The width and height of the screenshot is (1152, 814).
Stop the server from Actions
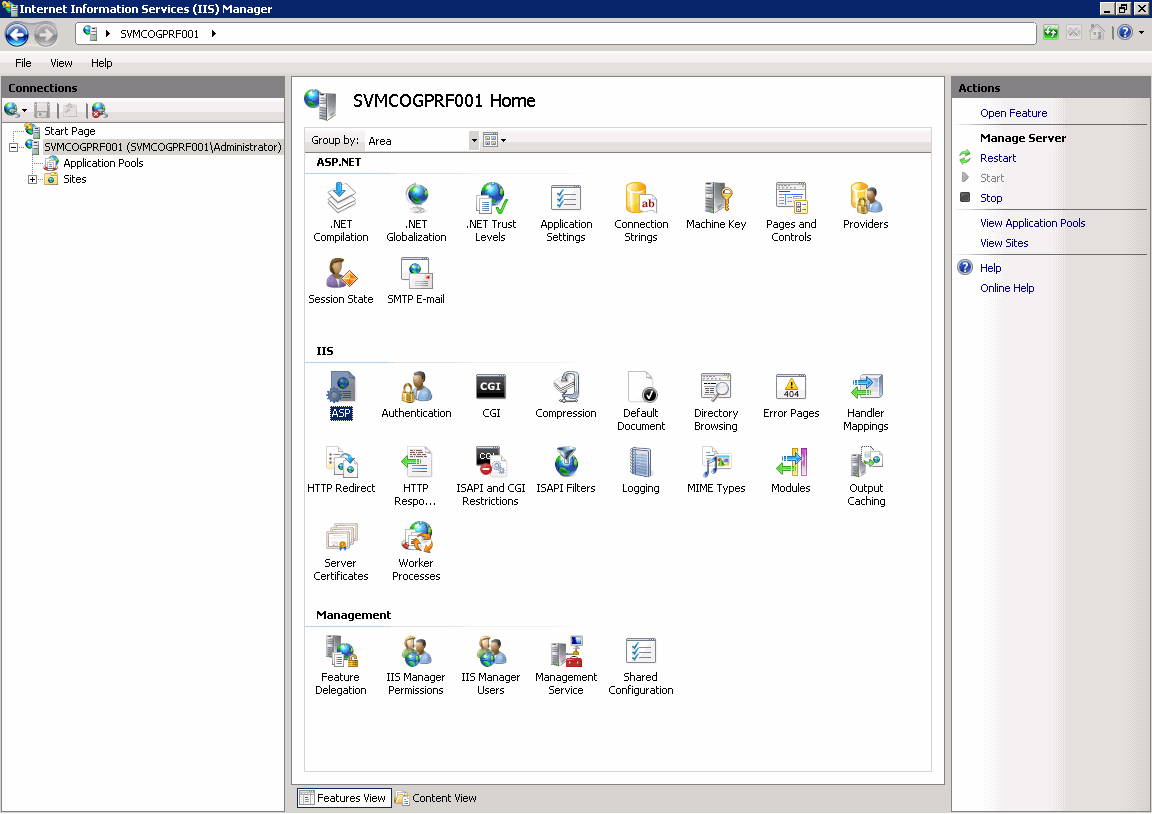pos(990,198)
